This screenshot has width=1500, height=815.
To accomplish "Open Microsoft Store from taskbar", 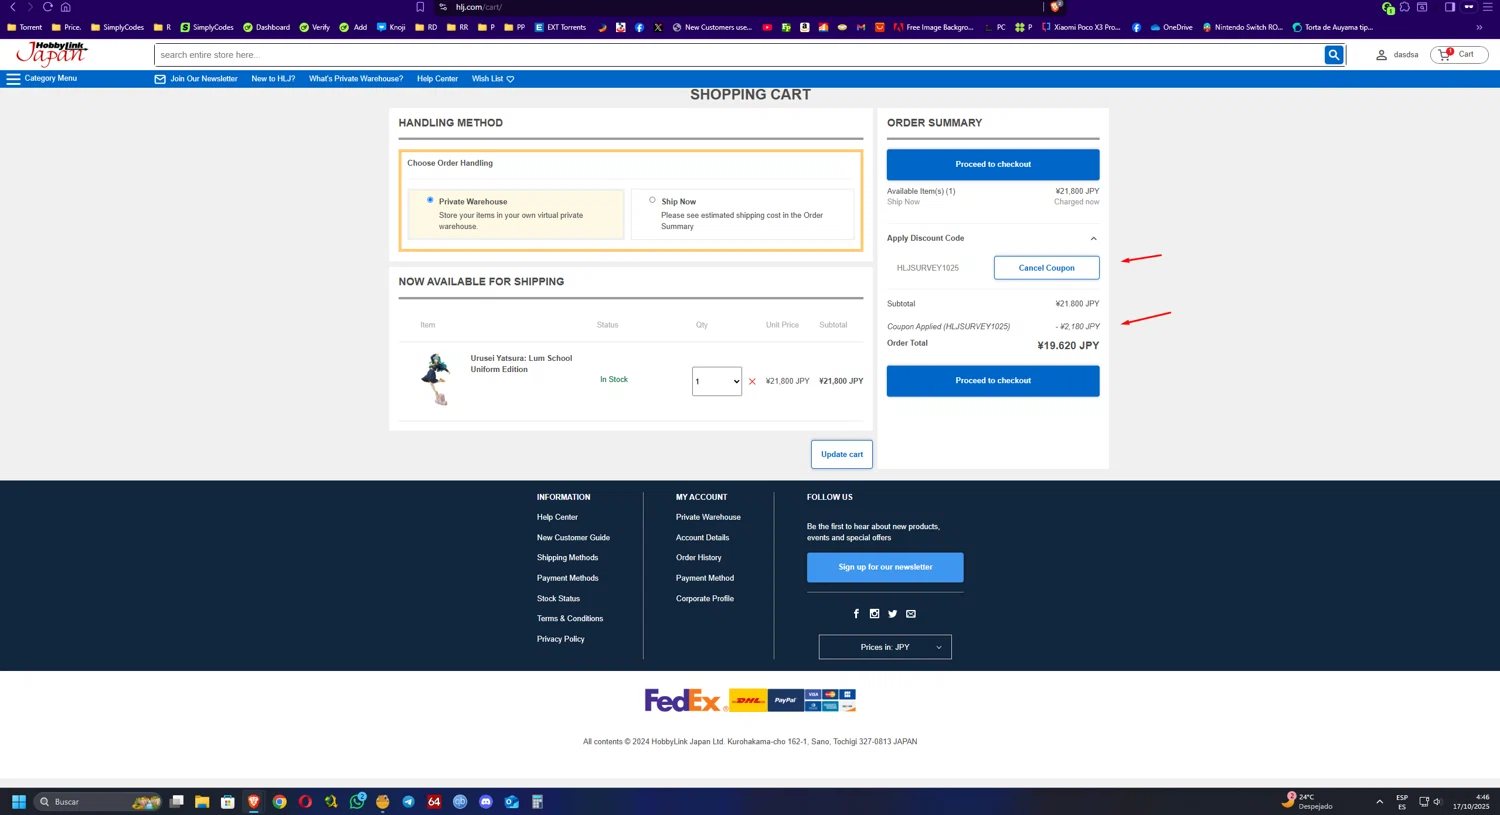I will (x=228, y=802).
